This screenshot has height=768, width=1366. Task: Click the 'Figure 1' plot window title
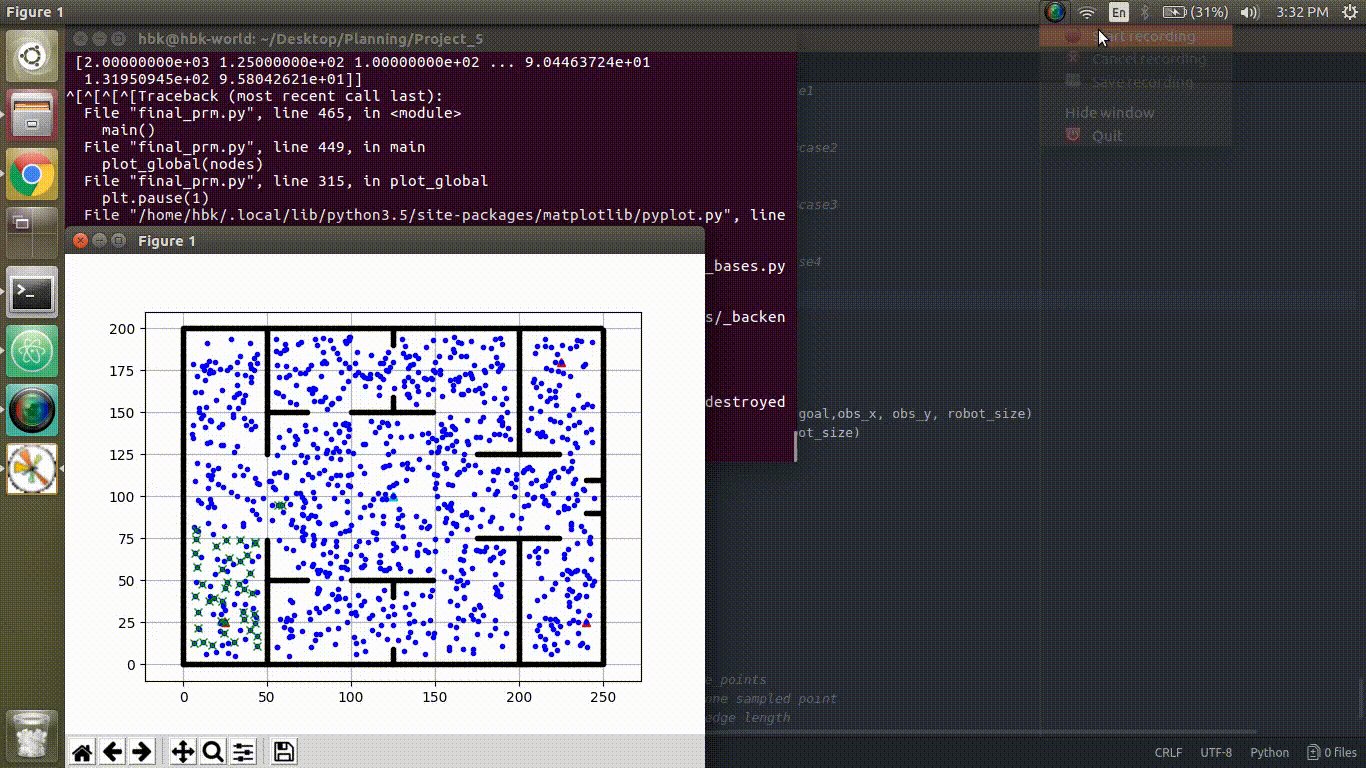[x=167, y=241]
